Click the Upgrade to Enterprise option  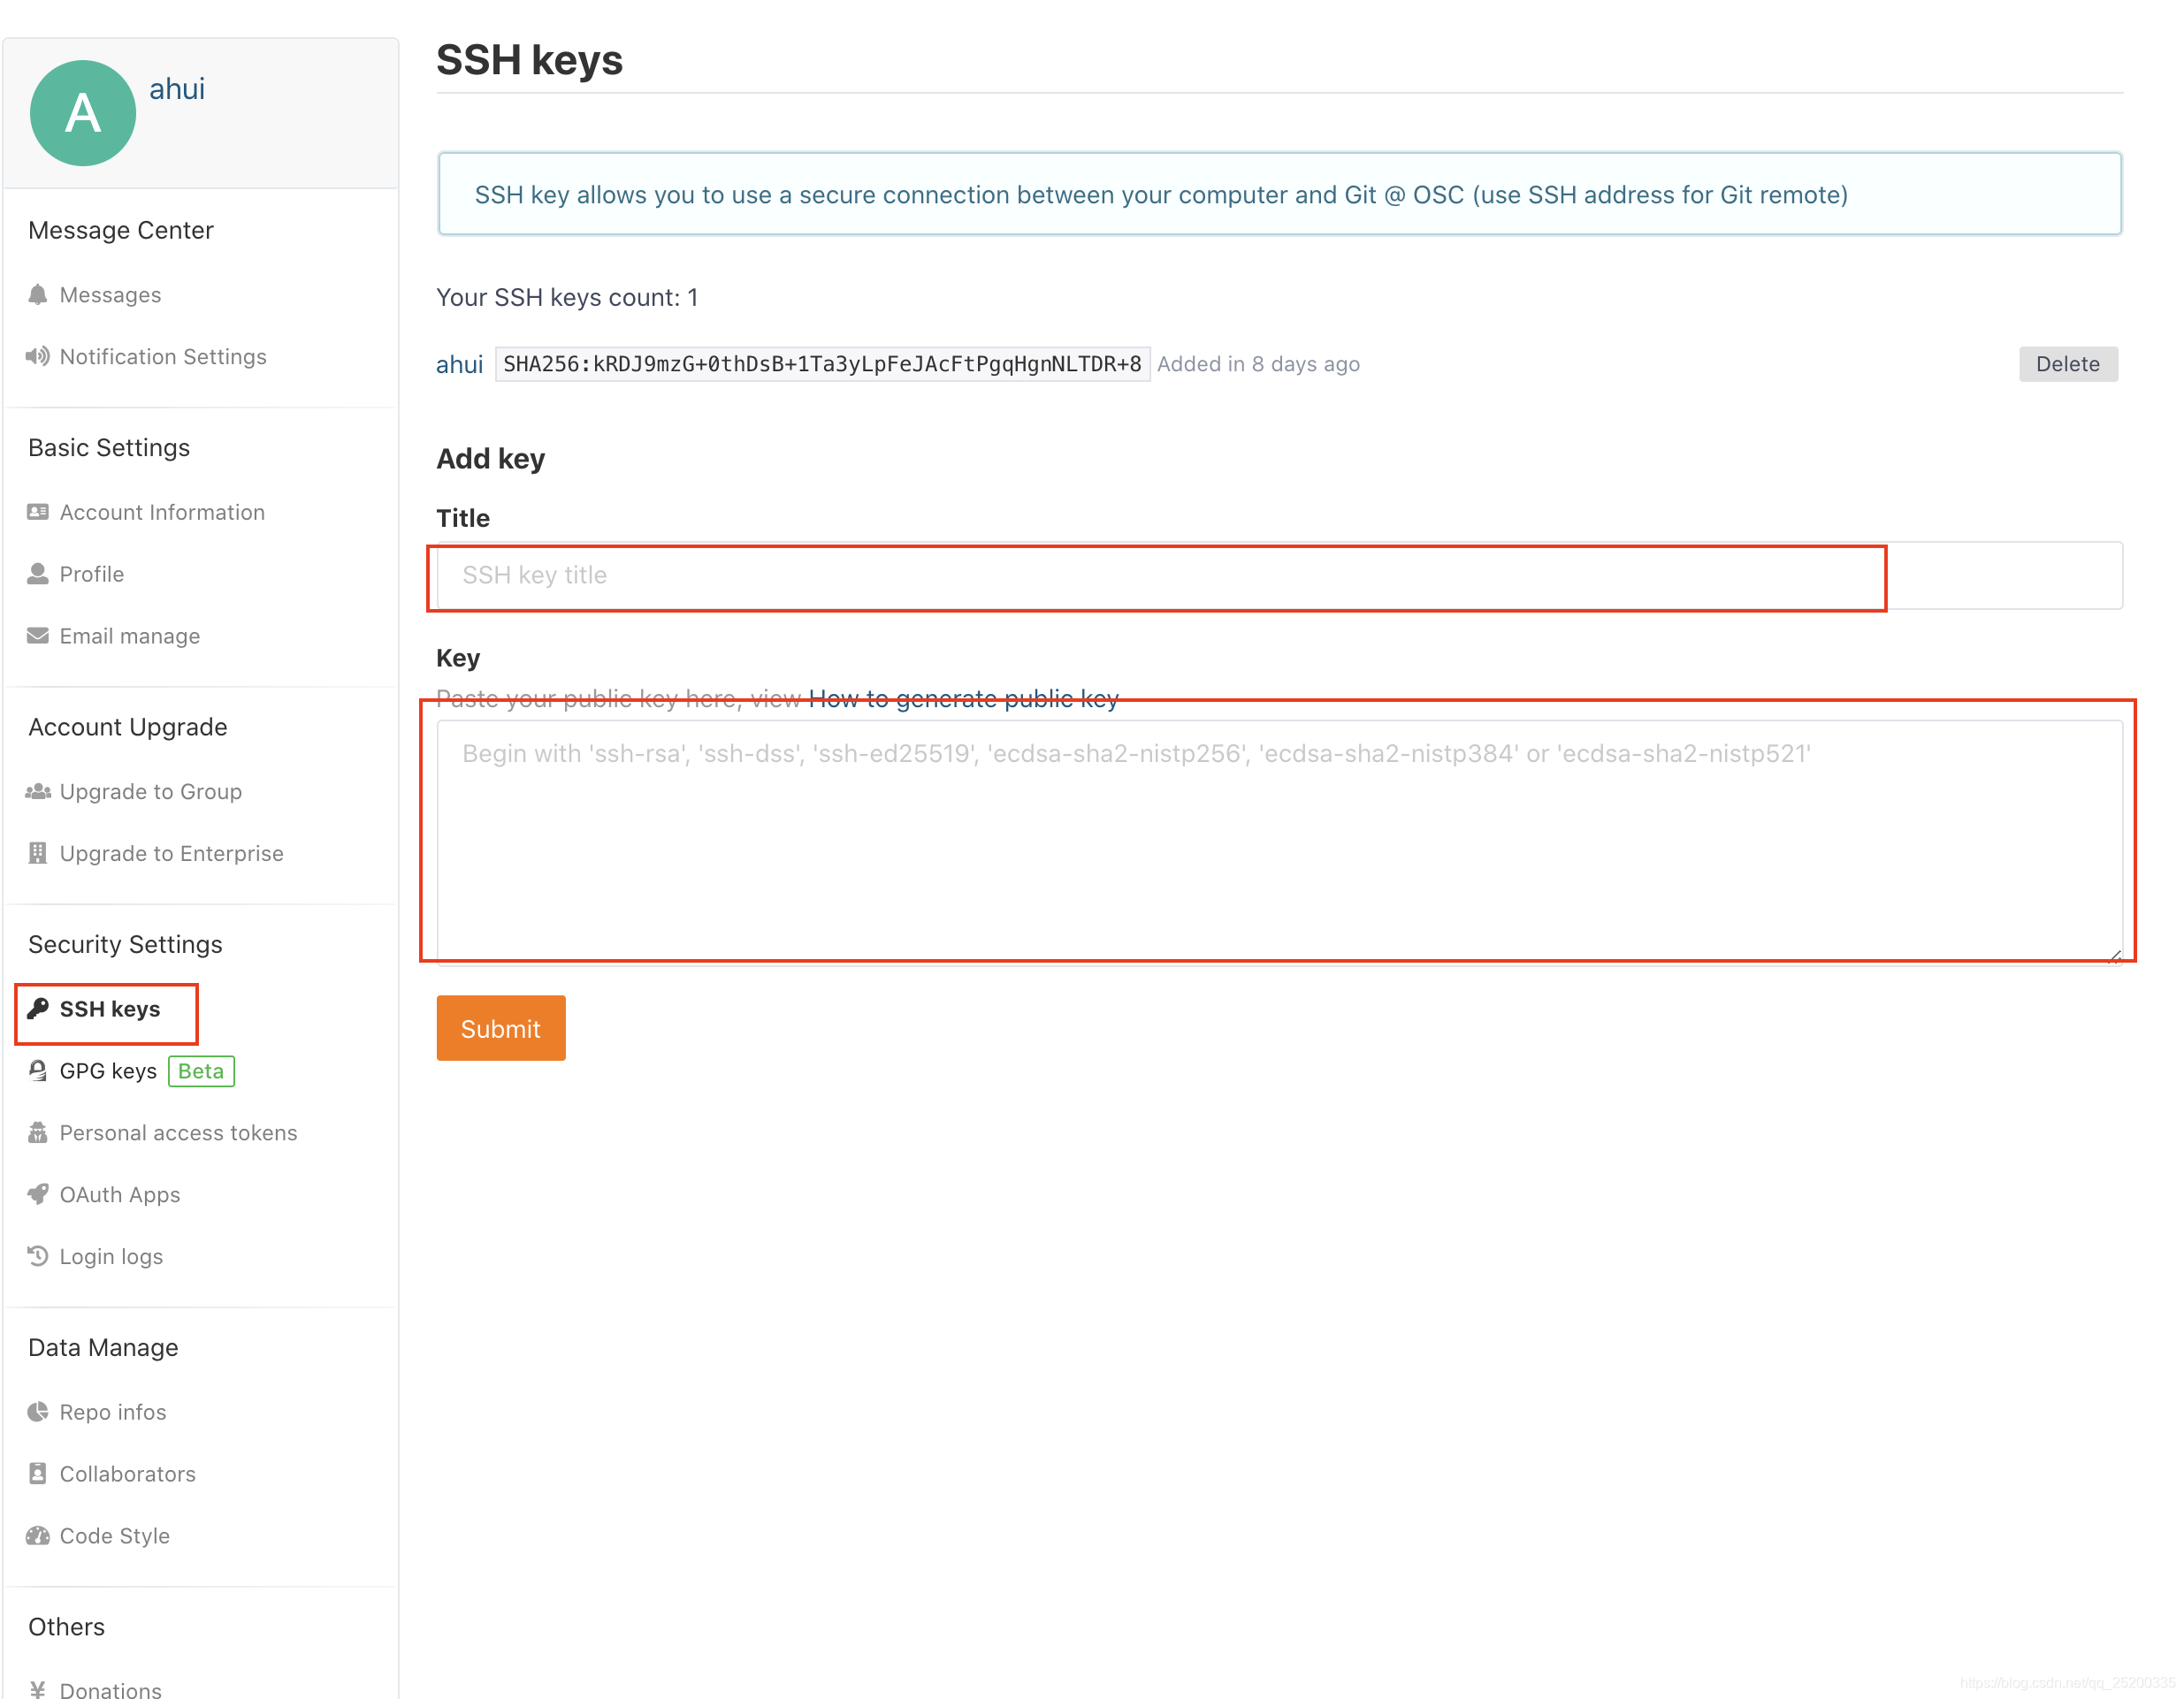pos(170,852)
